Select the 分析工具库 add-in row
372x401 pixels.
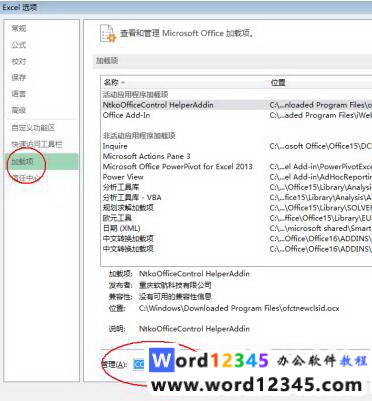(x=236, y=187)
